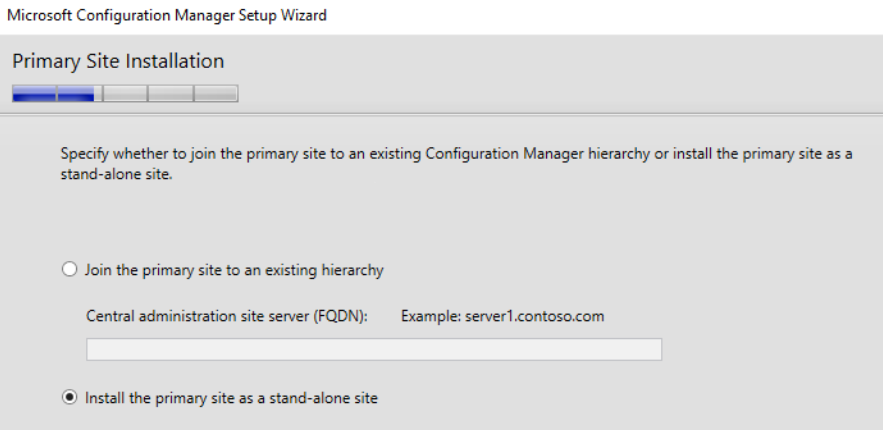Click the third progress bar segment

click(x=125, y=94)
